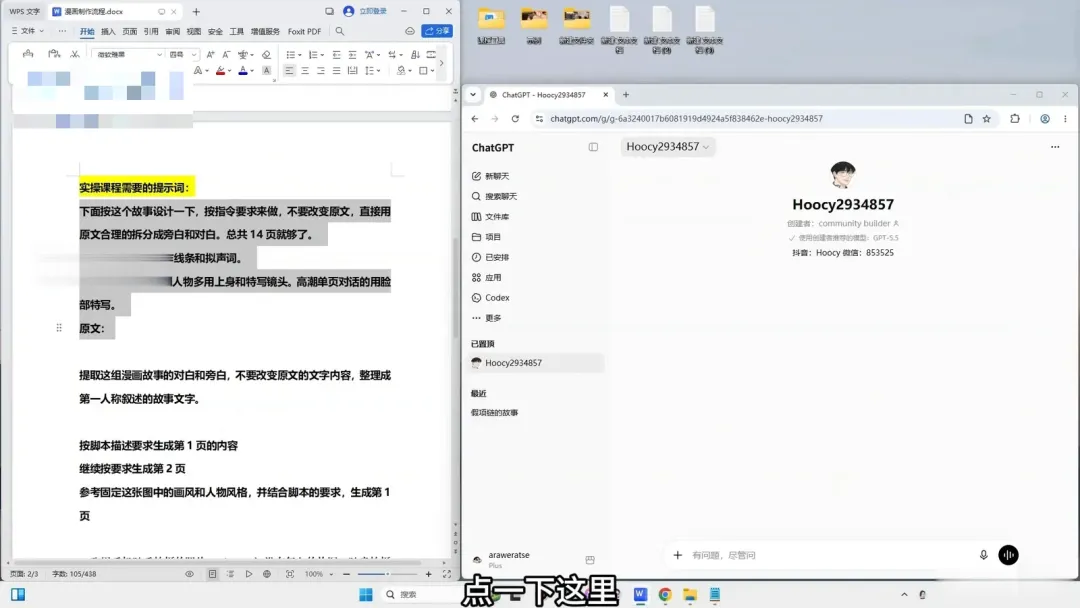
Task: Open the Foxit PDF ribbon tab
Action: pos(304,32)
